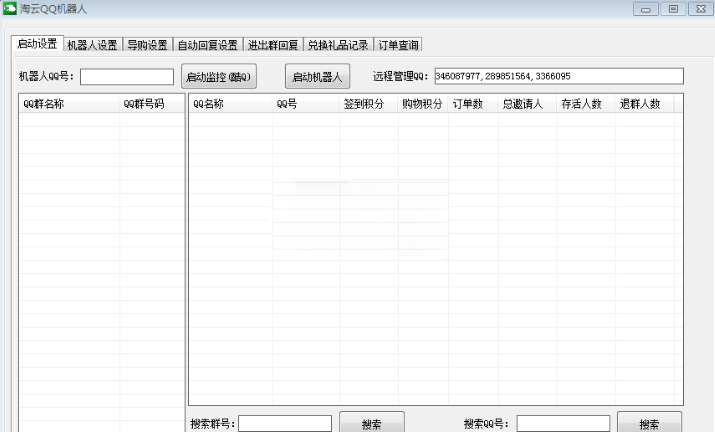Image resolution: width=715 pixels, height=432 pixels.
Task: Focus the 搜索群号 input field
Action: pos(285,424)
